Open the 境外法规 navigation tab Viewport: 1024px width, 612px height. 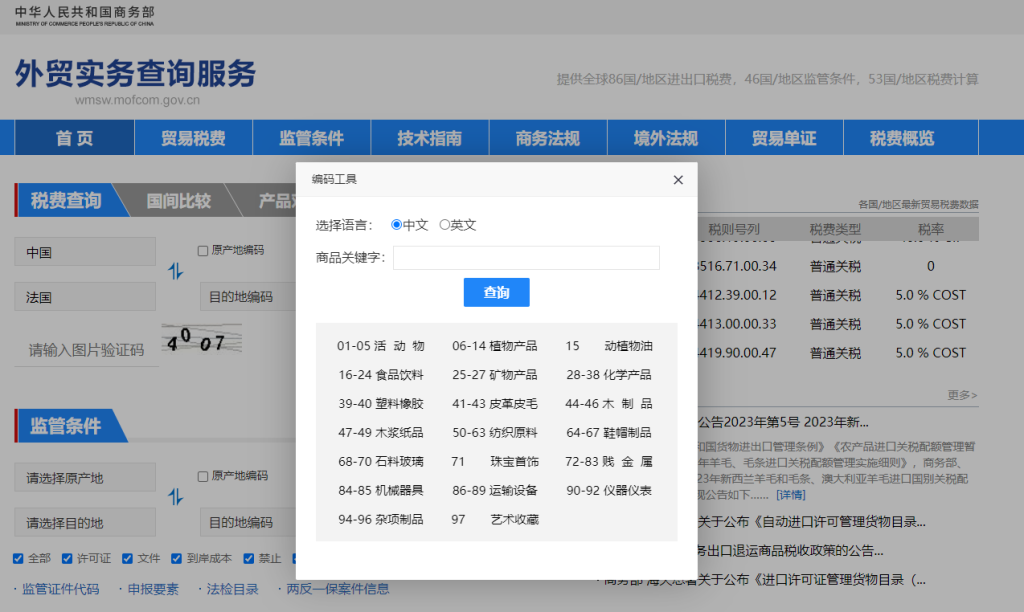tap(666, 138)
